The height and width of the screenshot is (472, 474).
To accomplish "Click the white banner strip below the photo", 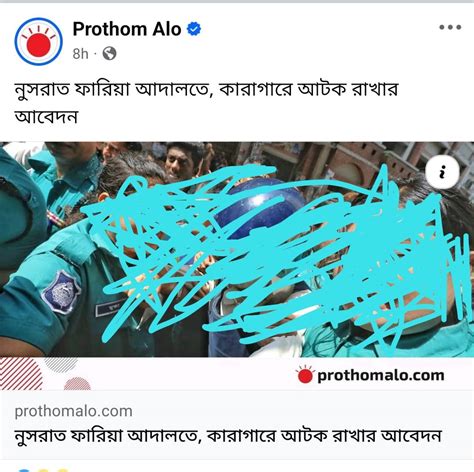I will 237,373.
